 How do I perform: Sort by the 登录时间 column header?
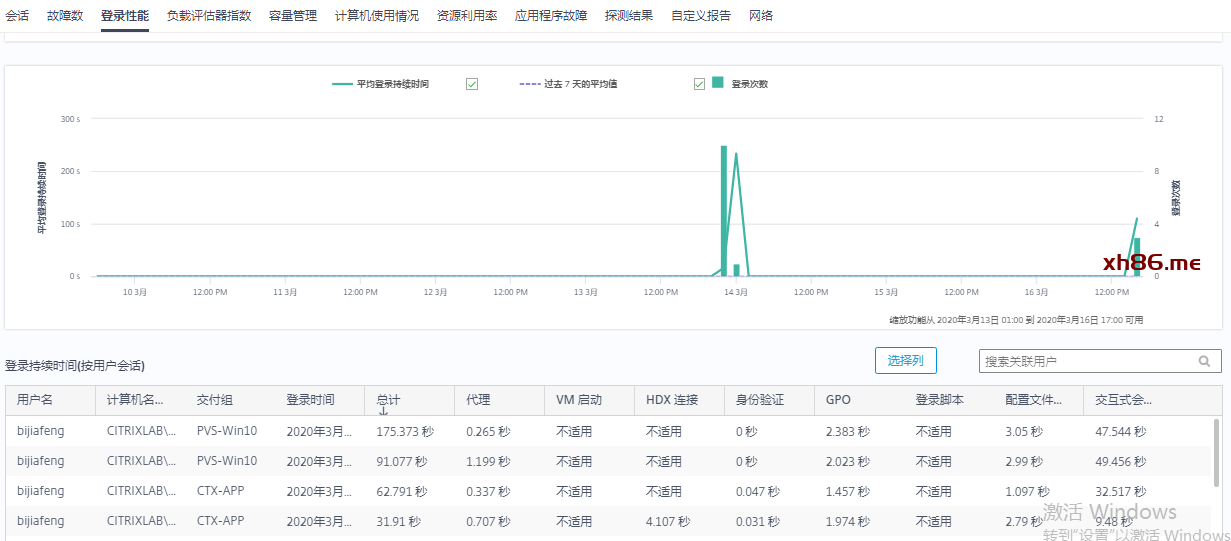tap(310, 399)
